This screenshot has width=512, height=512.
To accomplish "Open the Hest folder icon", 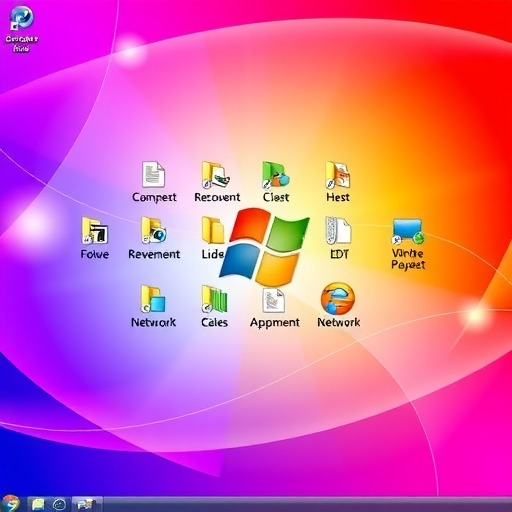I will [x=338, y=175].
